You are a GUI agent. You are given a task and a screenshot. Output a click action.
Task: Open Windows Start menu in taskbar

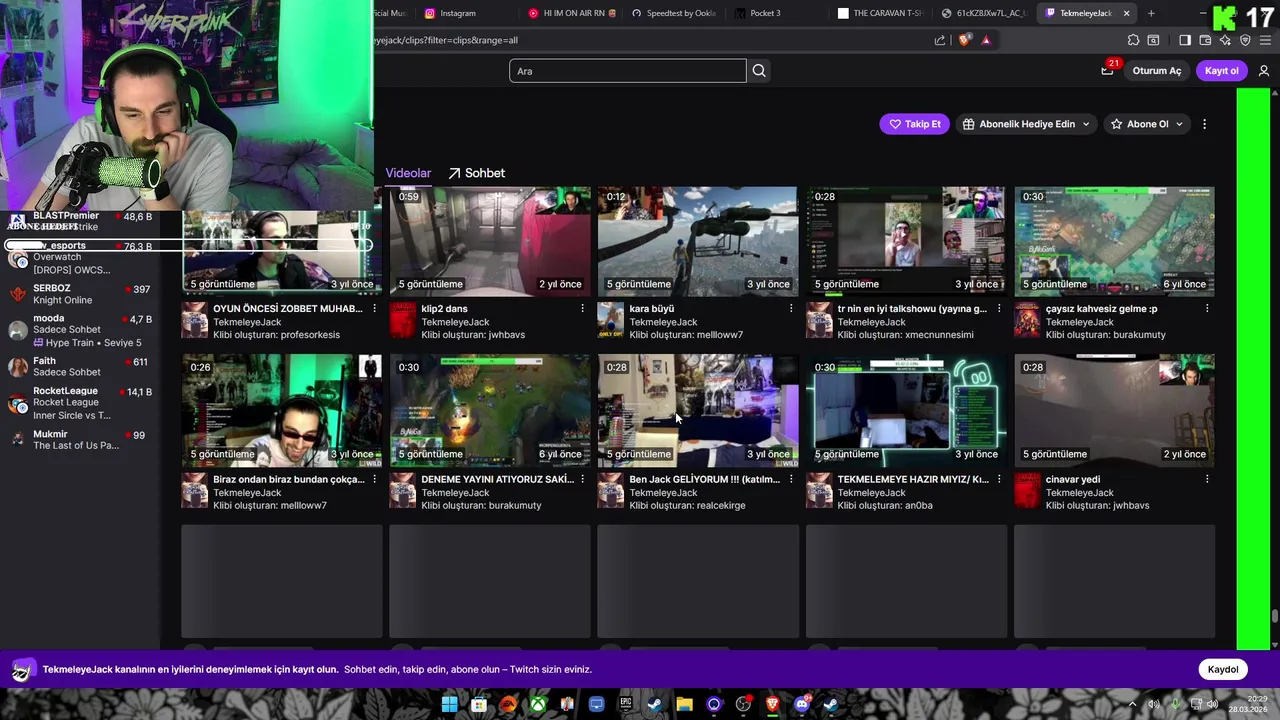click(x=449, y=704)
